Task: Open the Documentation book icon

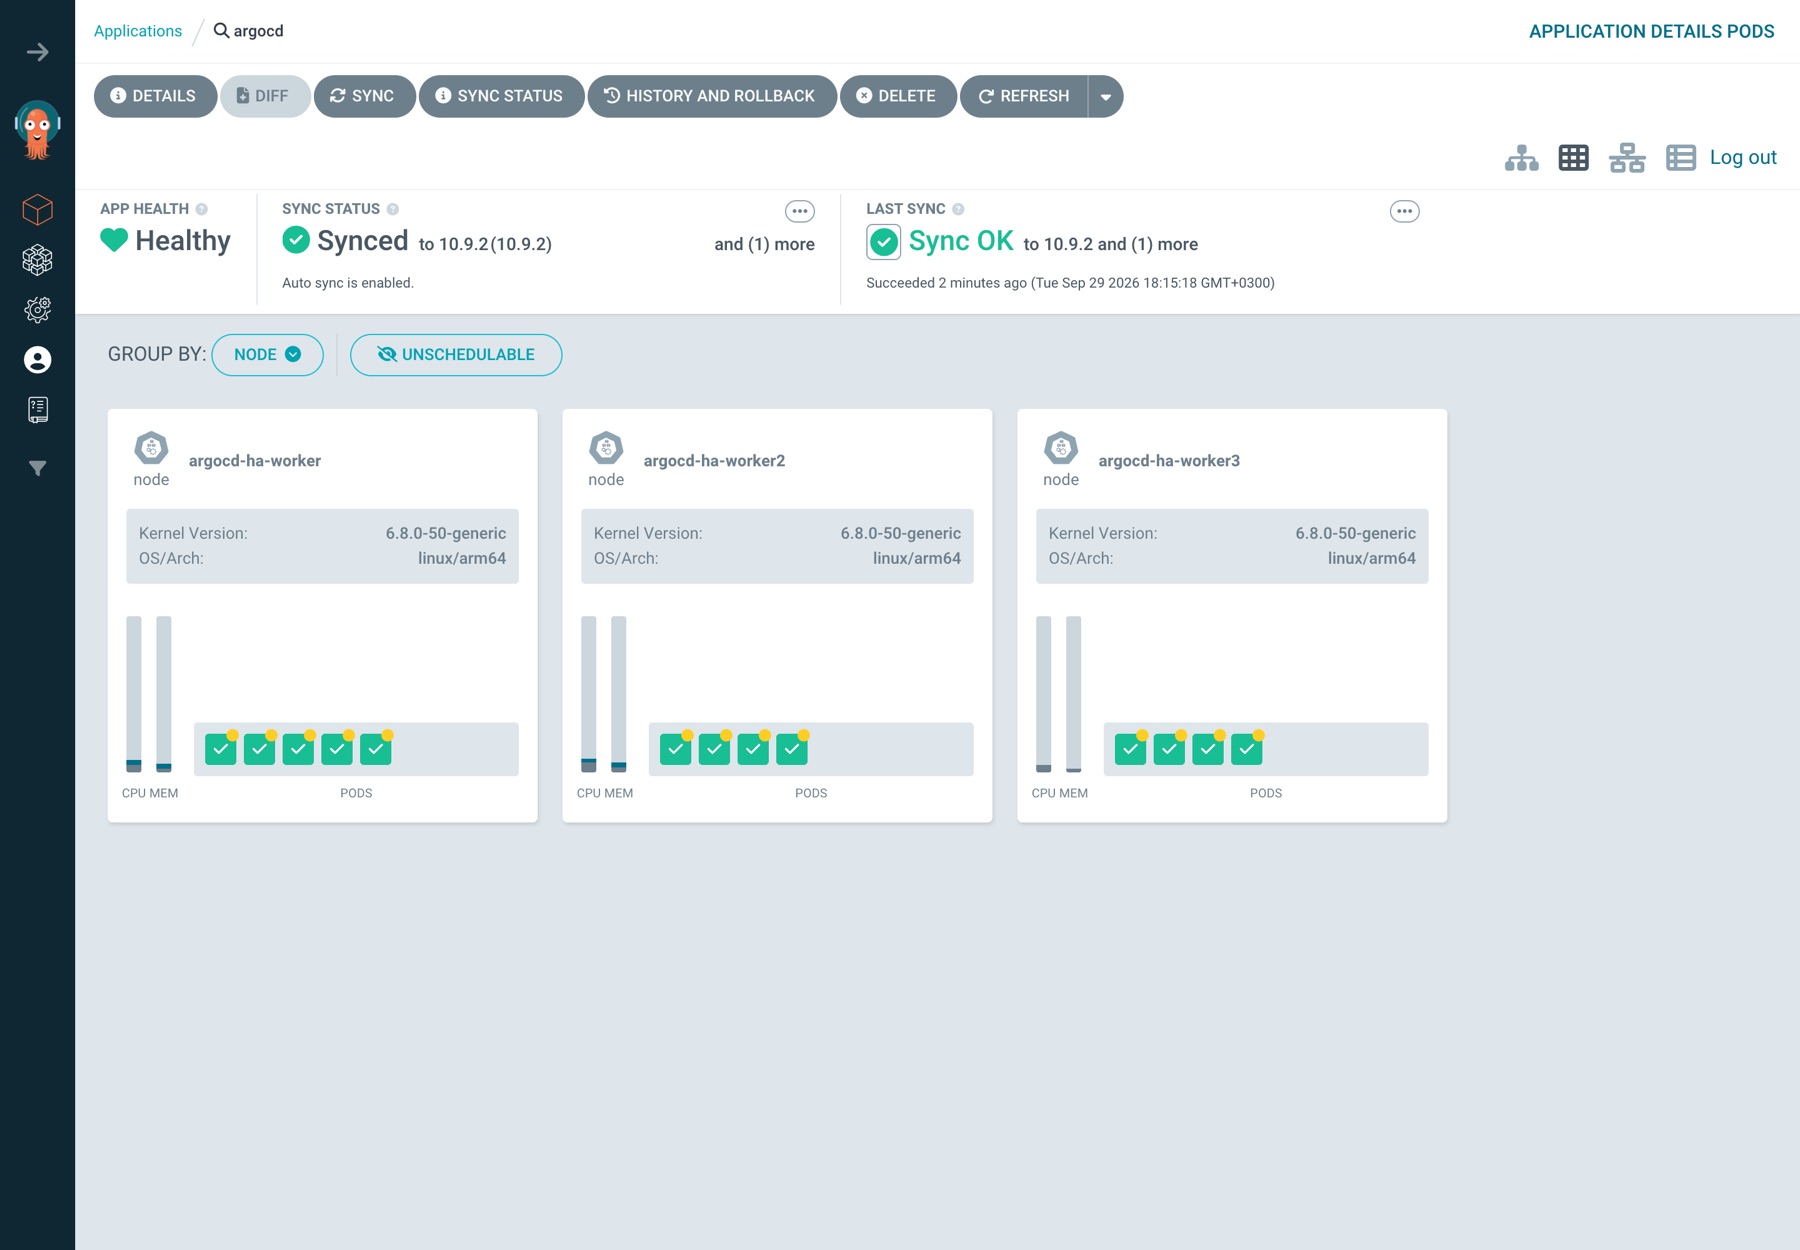Action: (x=38, y=409)
